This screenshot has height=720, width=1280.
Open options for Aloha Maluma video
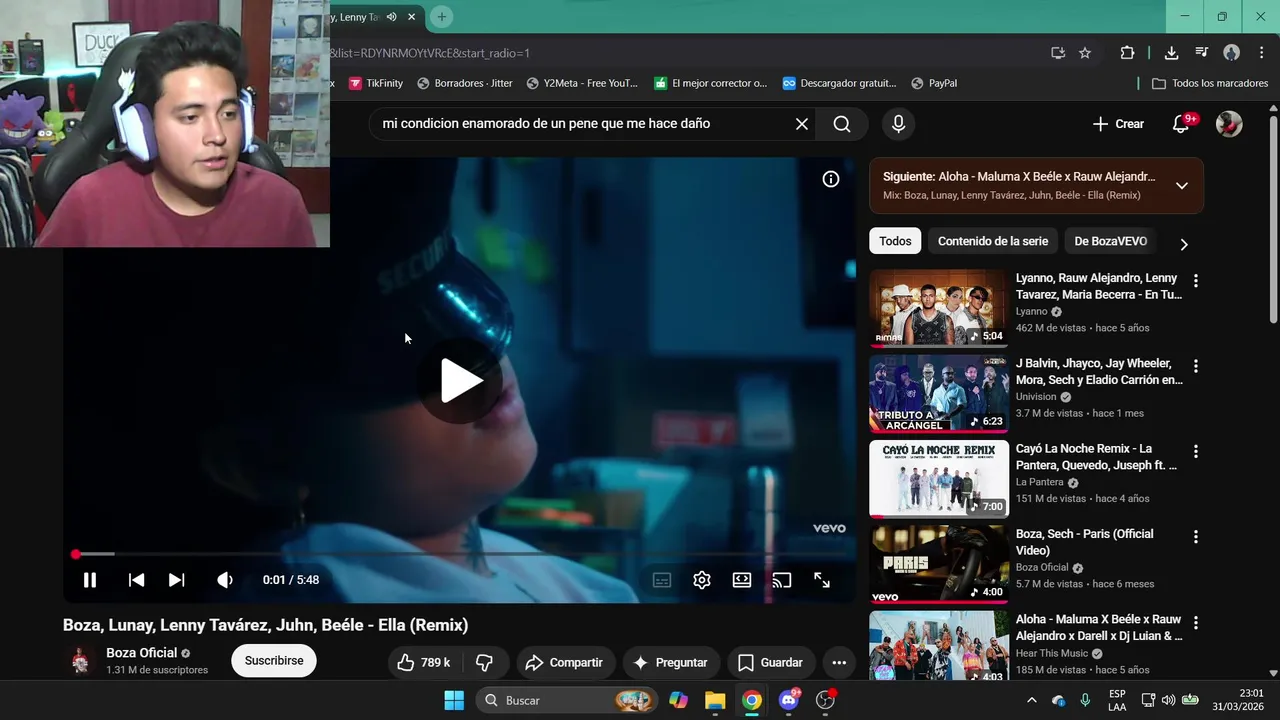(1195, 622)
